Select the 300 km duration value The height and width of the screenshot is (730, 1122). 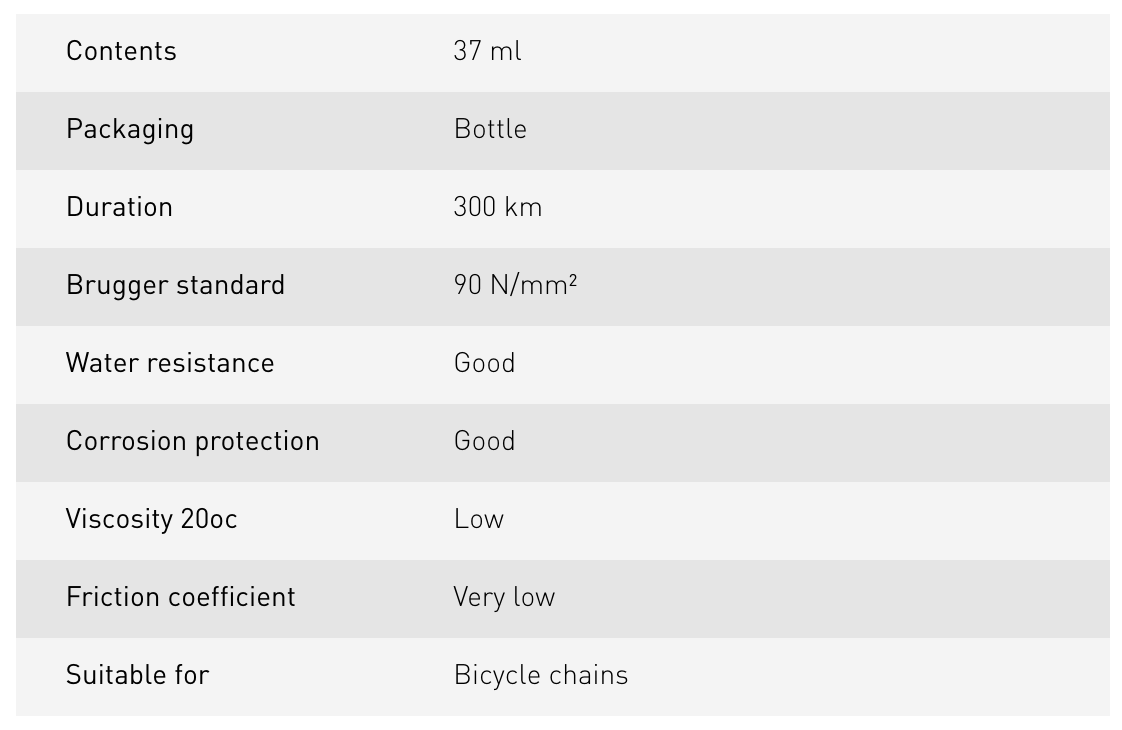pyautogui.click(x=497, y=207)
